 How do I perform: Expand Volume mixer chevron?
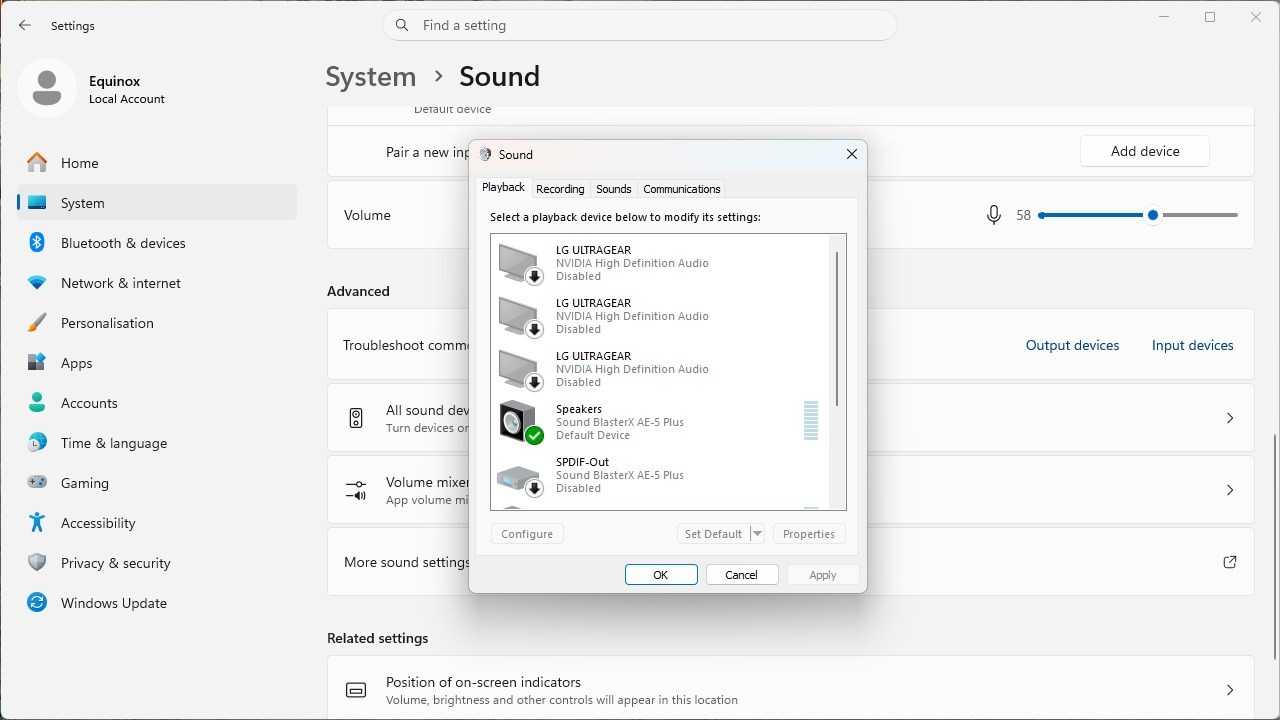pos(1230,490)
